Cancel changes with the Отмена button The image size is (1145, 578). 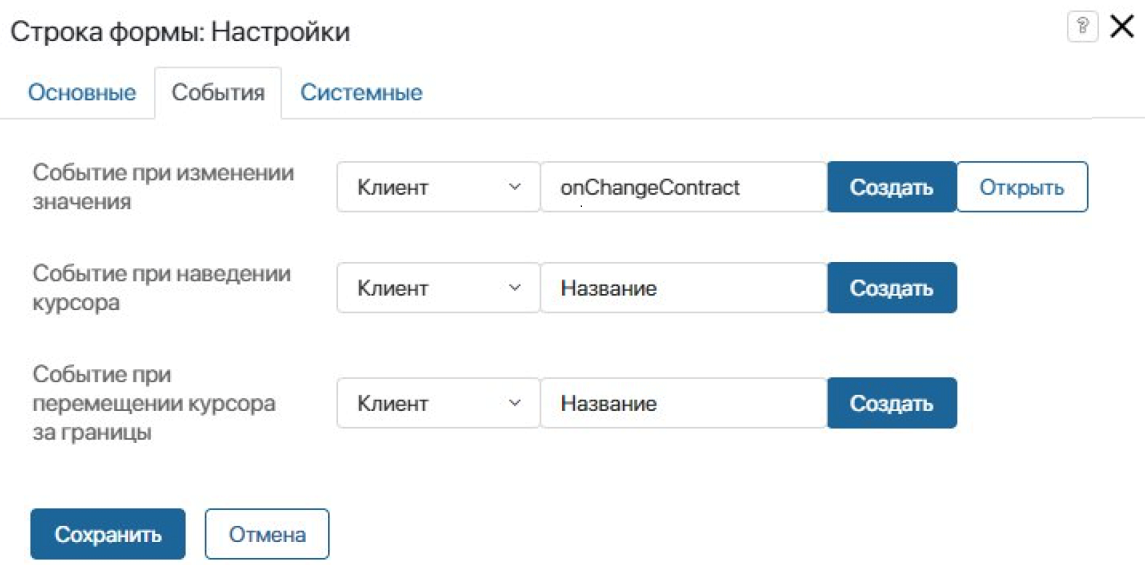coord(267,534)
